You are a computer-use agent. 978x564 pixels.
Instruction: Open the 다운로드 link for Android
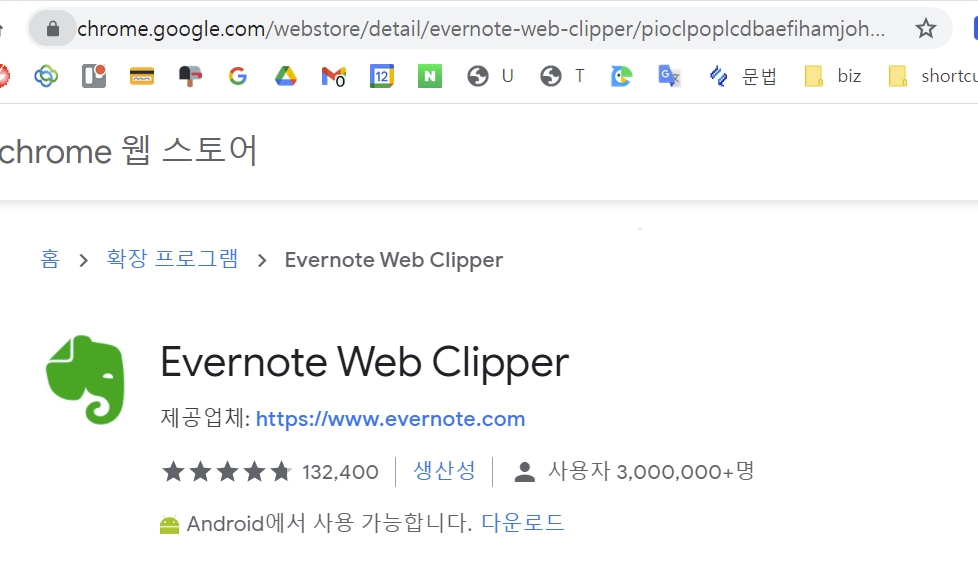click(523, 523)
